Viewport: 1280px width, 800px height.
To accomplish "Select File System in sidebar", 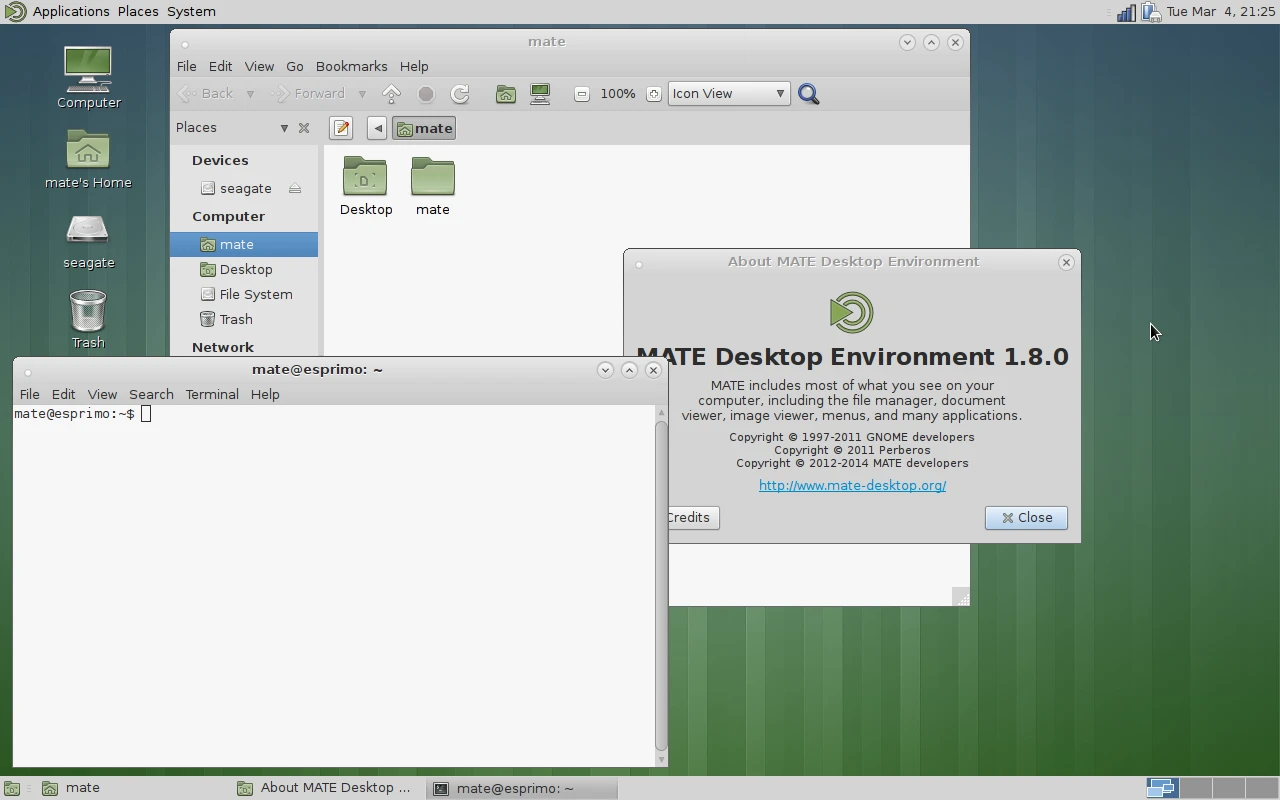I will pos(255,294).
